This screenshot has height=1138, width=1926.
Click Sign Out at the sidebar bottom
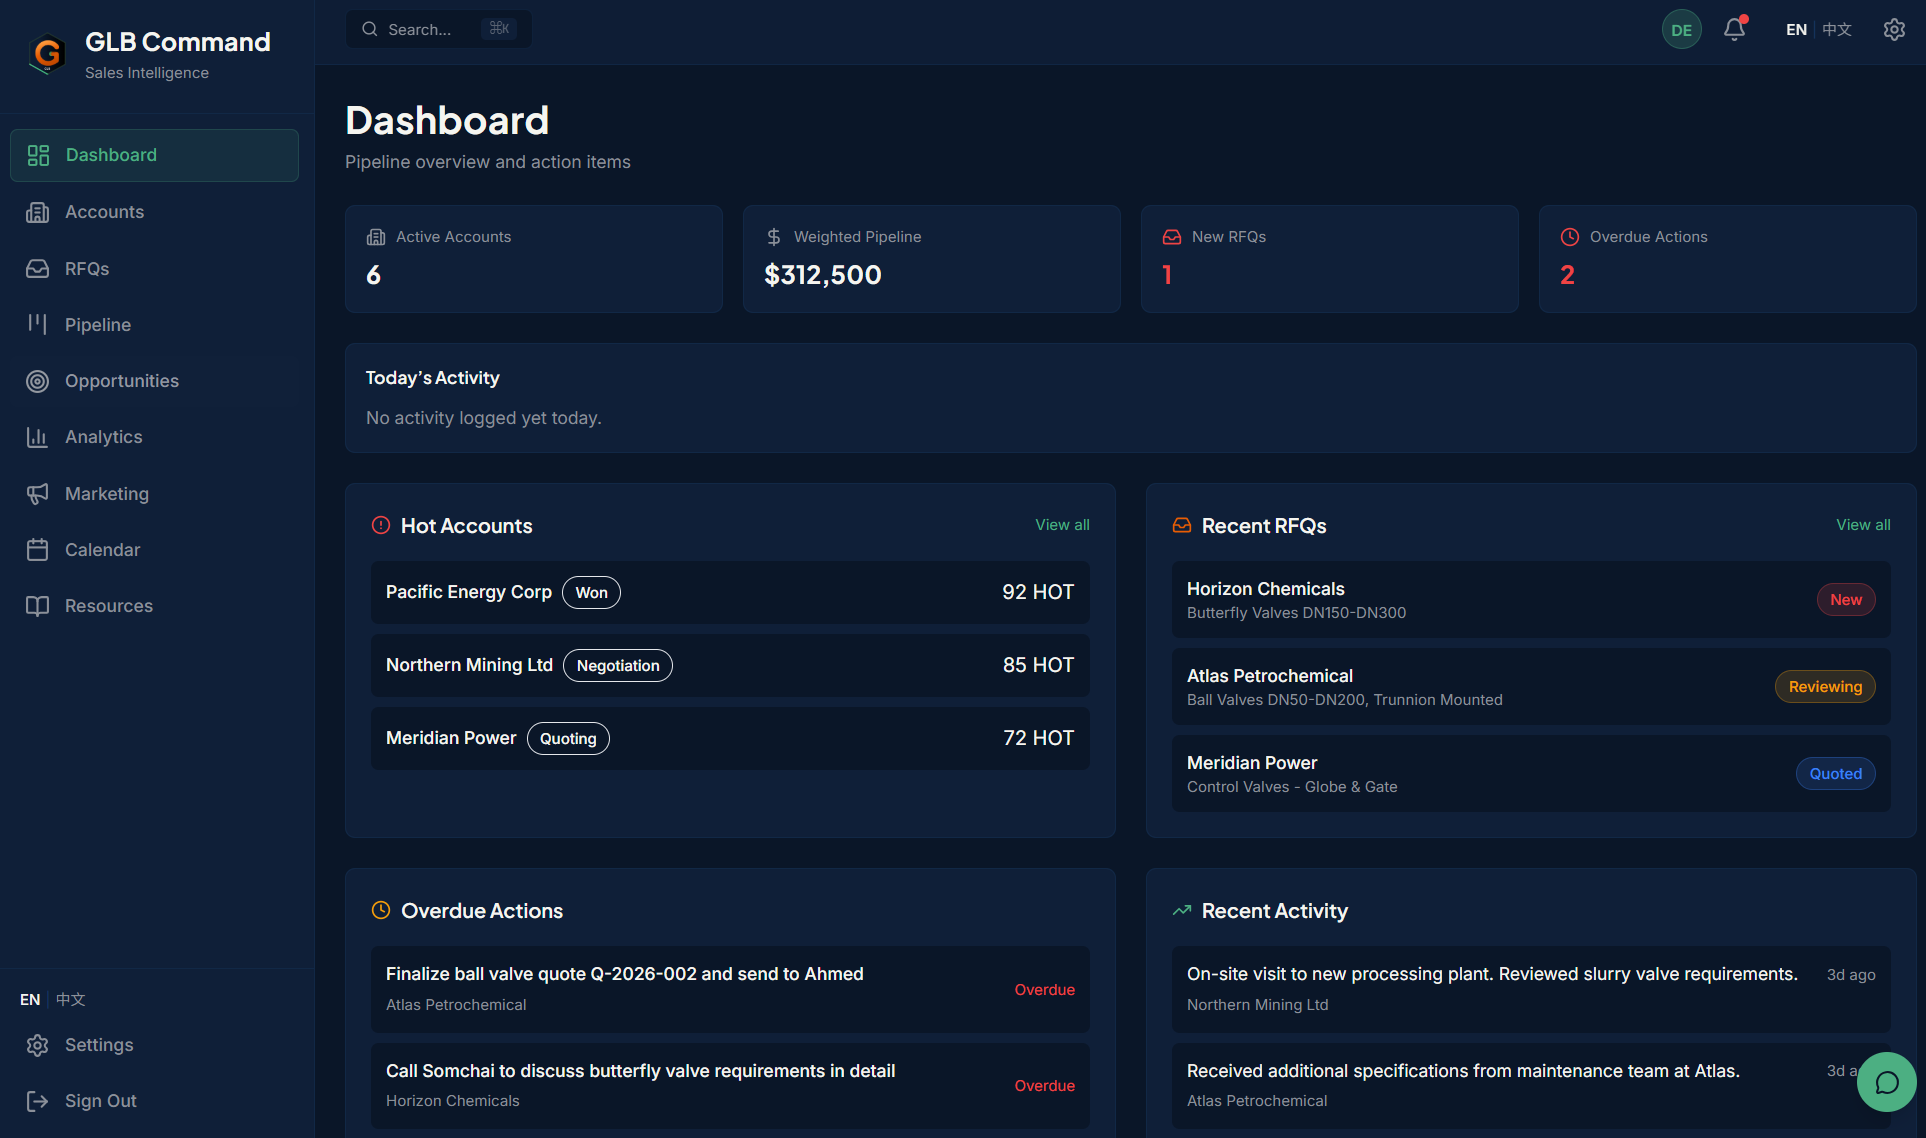(100, 1100)
